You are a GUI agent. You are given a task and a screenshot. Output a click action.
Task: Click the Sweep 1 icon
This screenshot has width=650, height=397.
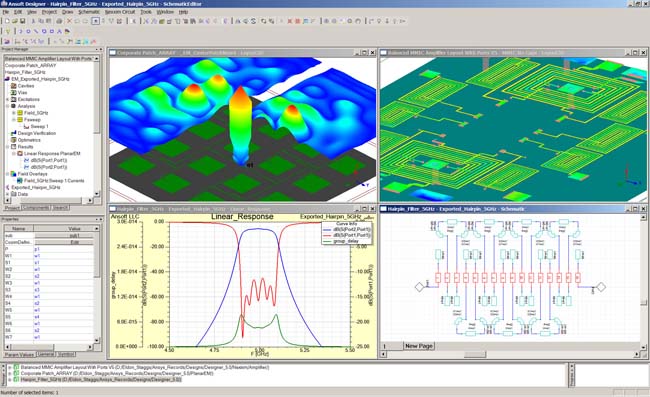pos(26,126)
